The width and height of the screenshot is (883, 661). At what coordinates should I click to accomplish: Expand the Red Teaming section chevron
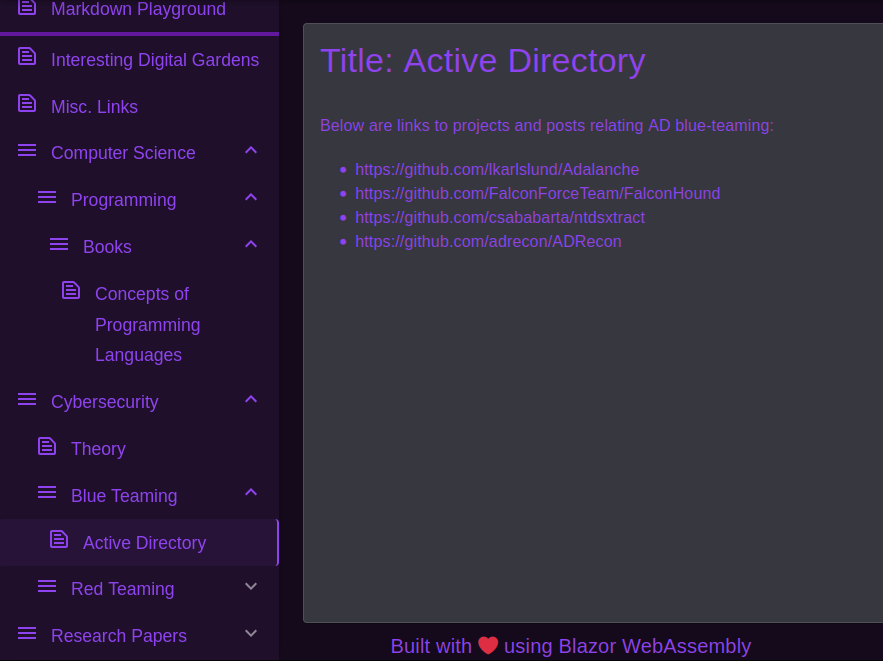pyautogui.click(x=251, y=587)
